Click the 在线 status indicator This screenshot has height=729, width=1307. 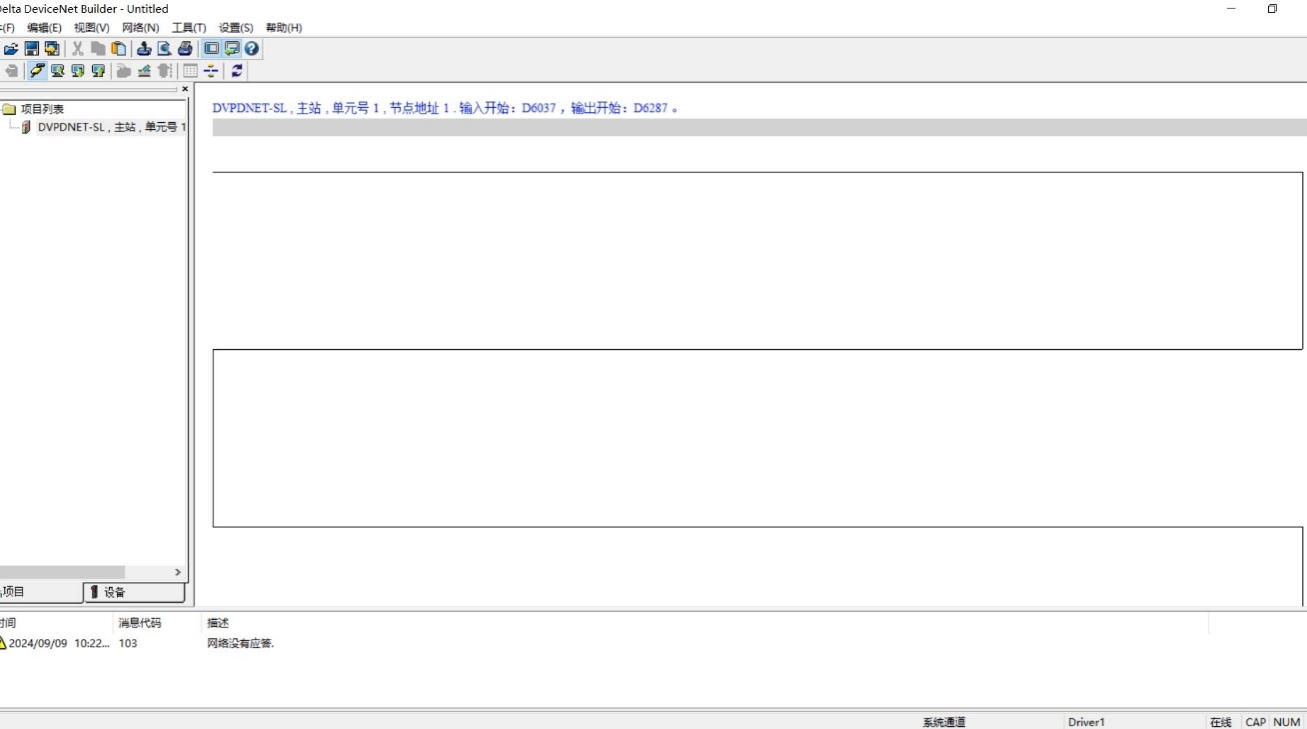tap(1220, 722)
